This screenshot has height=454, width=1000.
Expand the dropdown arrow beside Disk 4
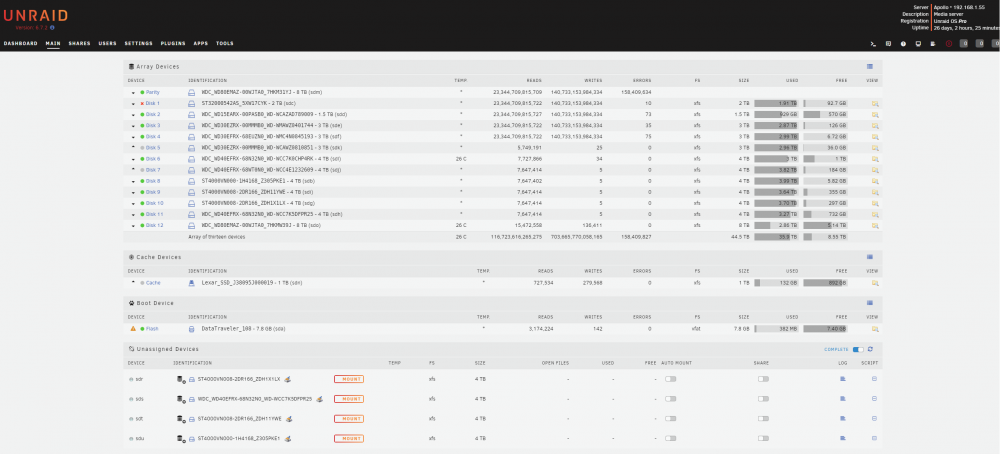pos(133,136)
